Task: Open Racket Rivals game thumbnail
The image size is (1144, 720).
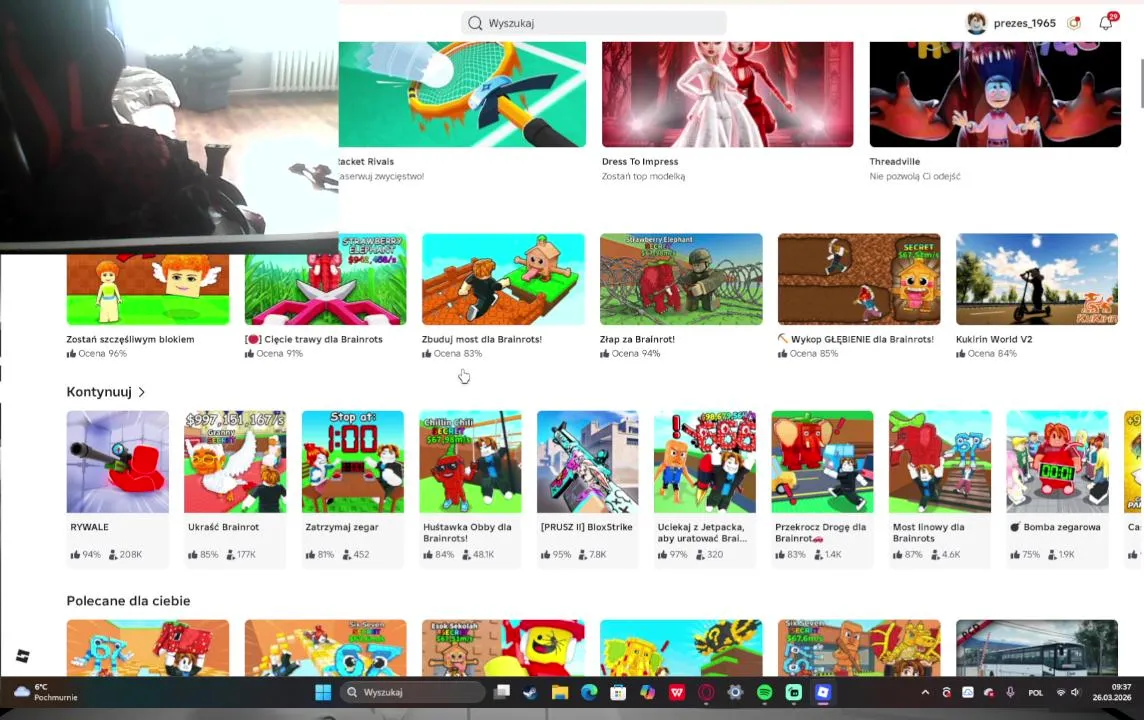Action: coord(463,94)
